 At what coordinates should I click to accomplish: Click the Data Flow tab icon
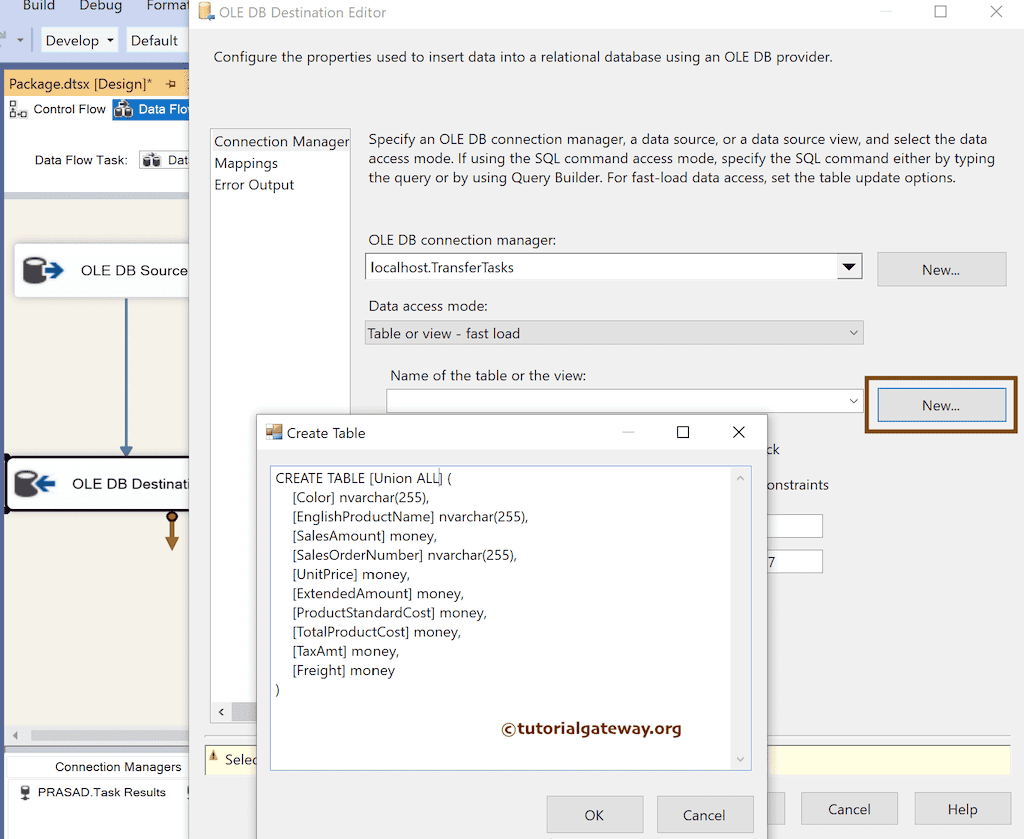(123, 110)
